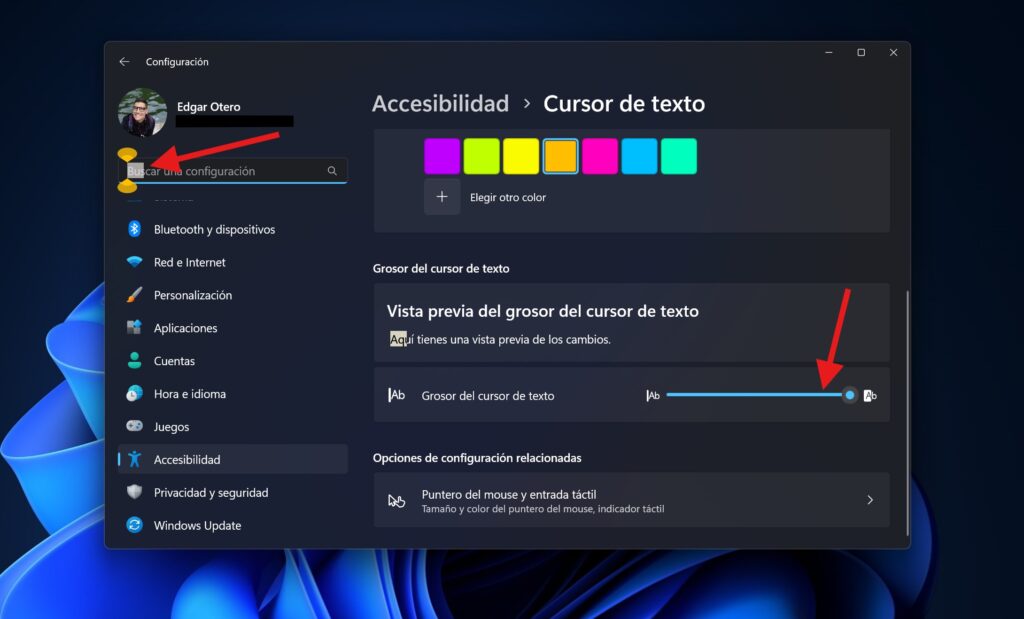Click the chevron on Puntero del mouse row

[x=870, y=500]
